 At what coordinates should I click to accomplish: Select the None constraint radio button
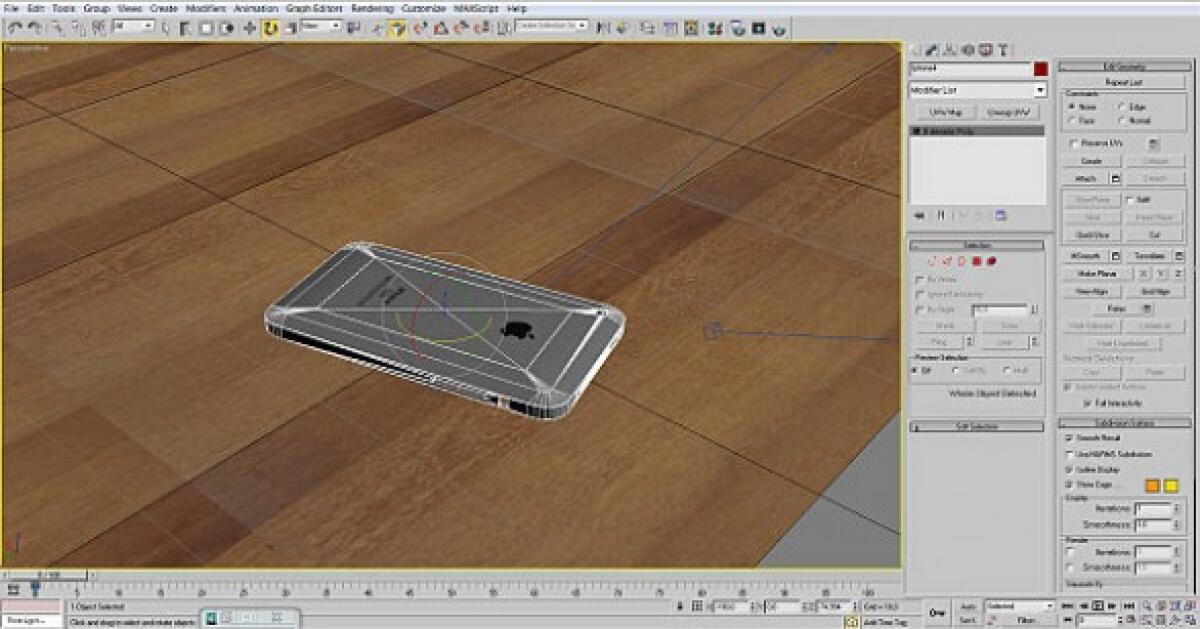click(1071, 106)
